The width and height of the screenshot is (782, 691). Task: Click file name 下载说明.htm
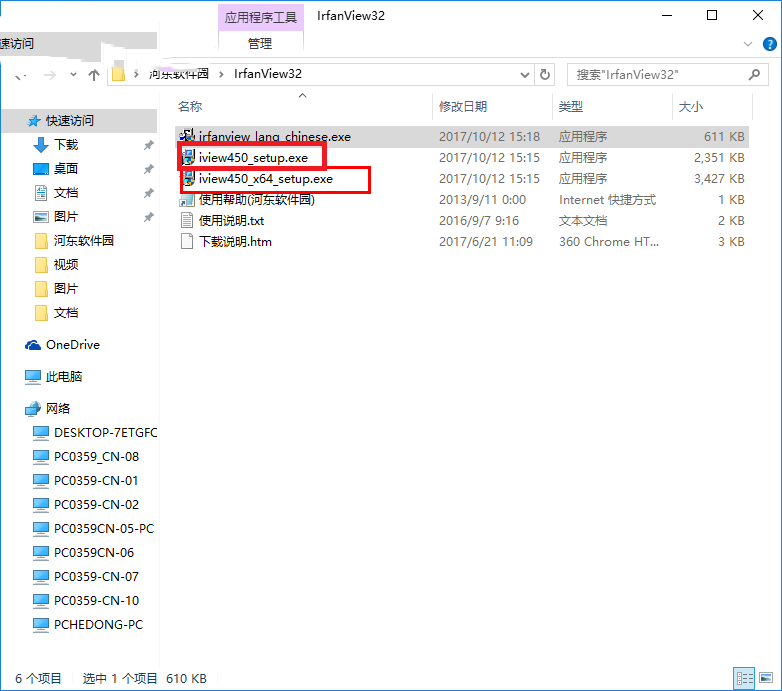(235, 241)
